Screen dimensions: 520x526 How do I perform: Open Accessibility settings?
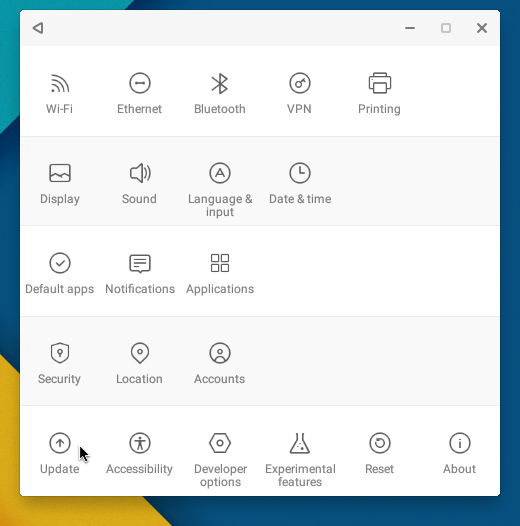140,454
